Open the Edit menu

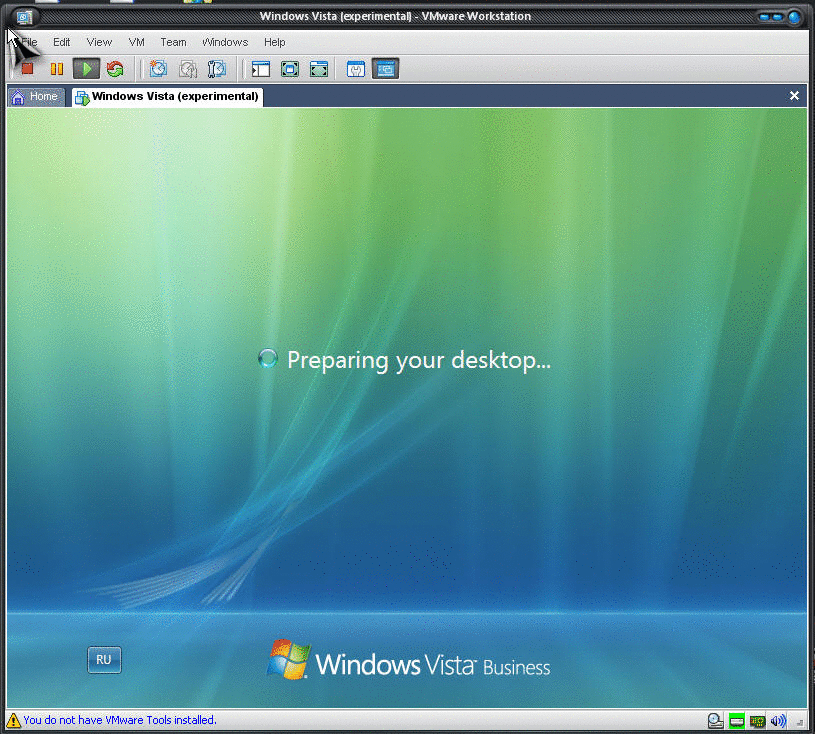pyautogui.click(x=61, y=42)
